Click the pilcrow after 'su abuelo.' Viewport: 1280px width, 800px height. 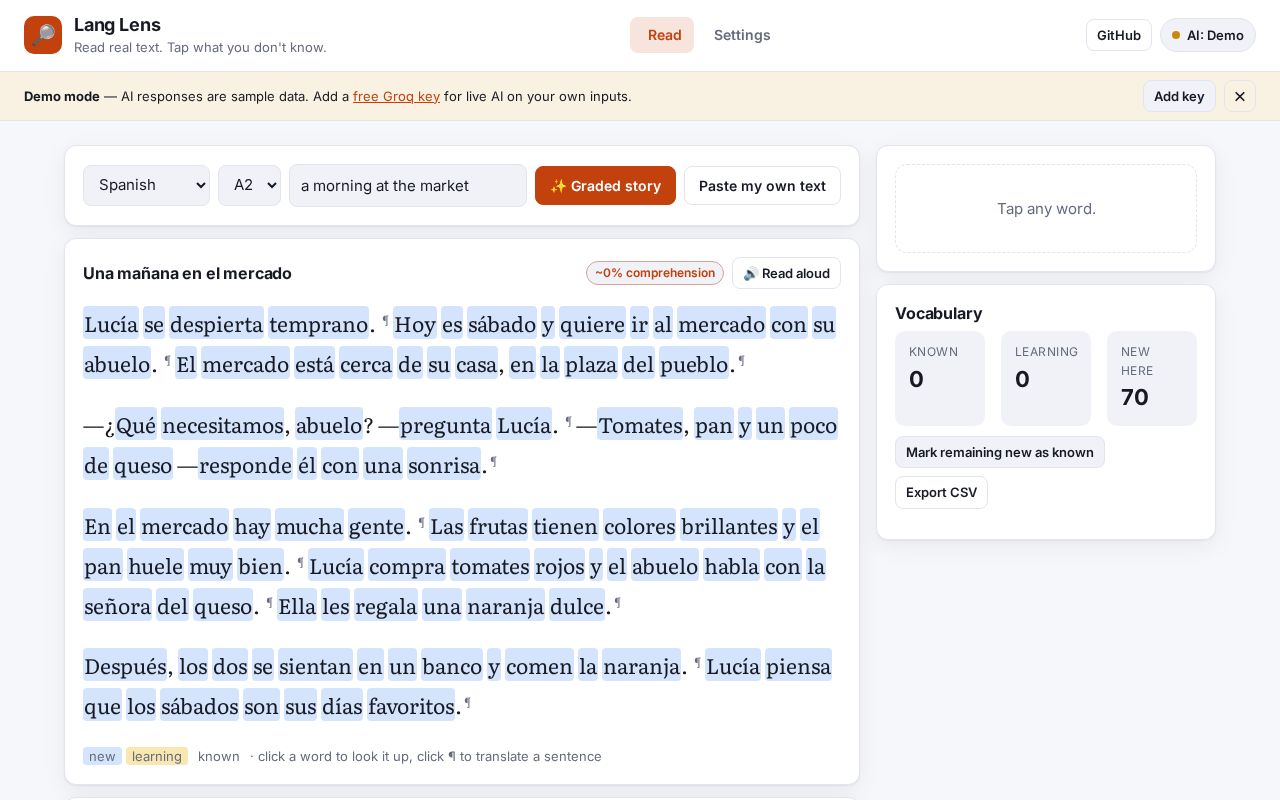click(x=167, y=361)
